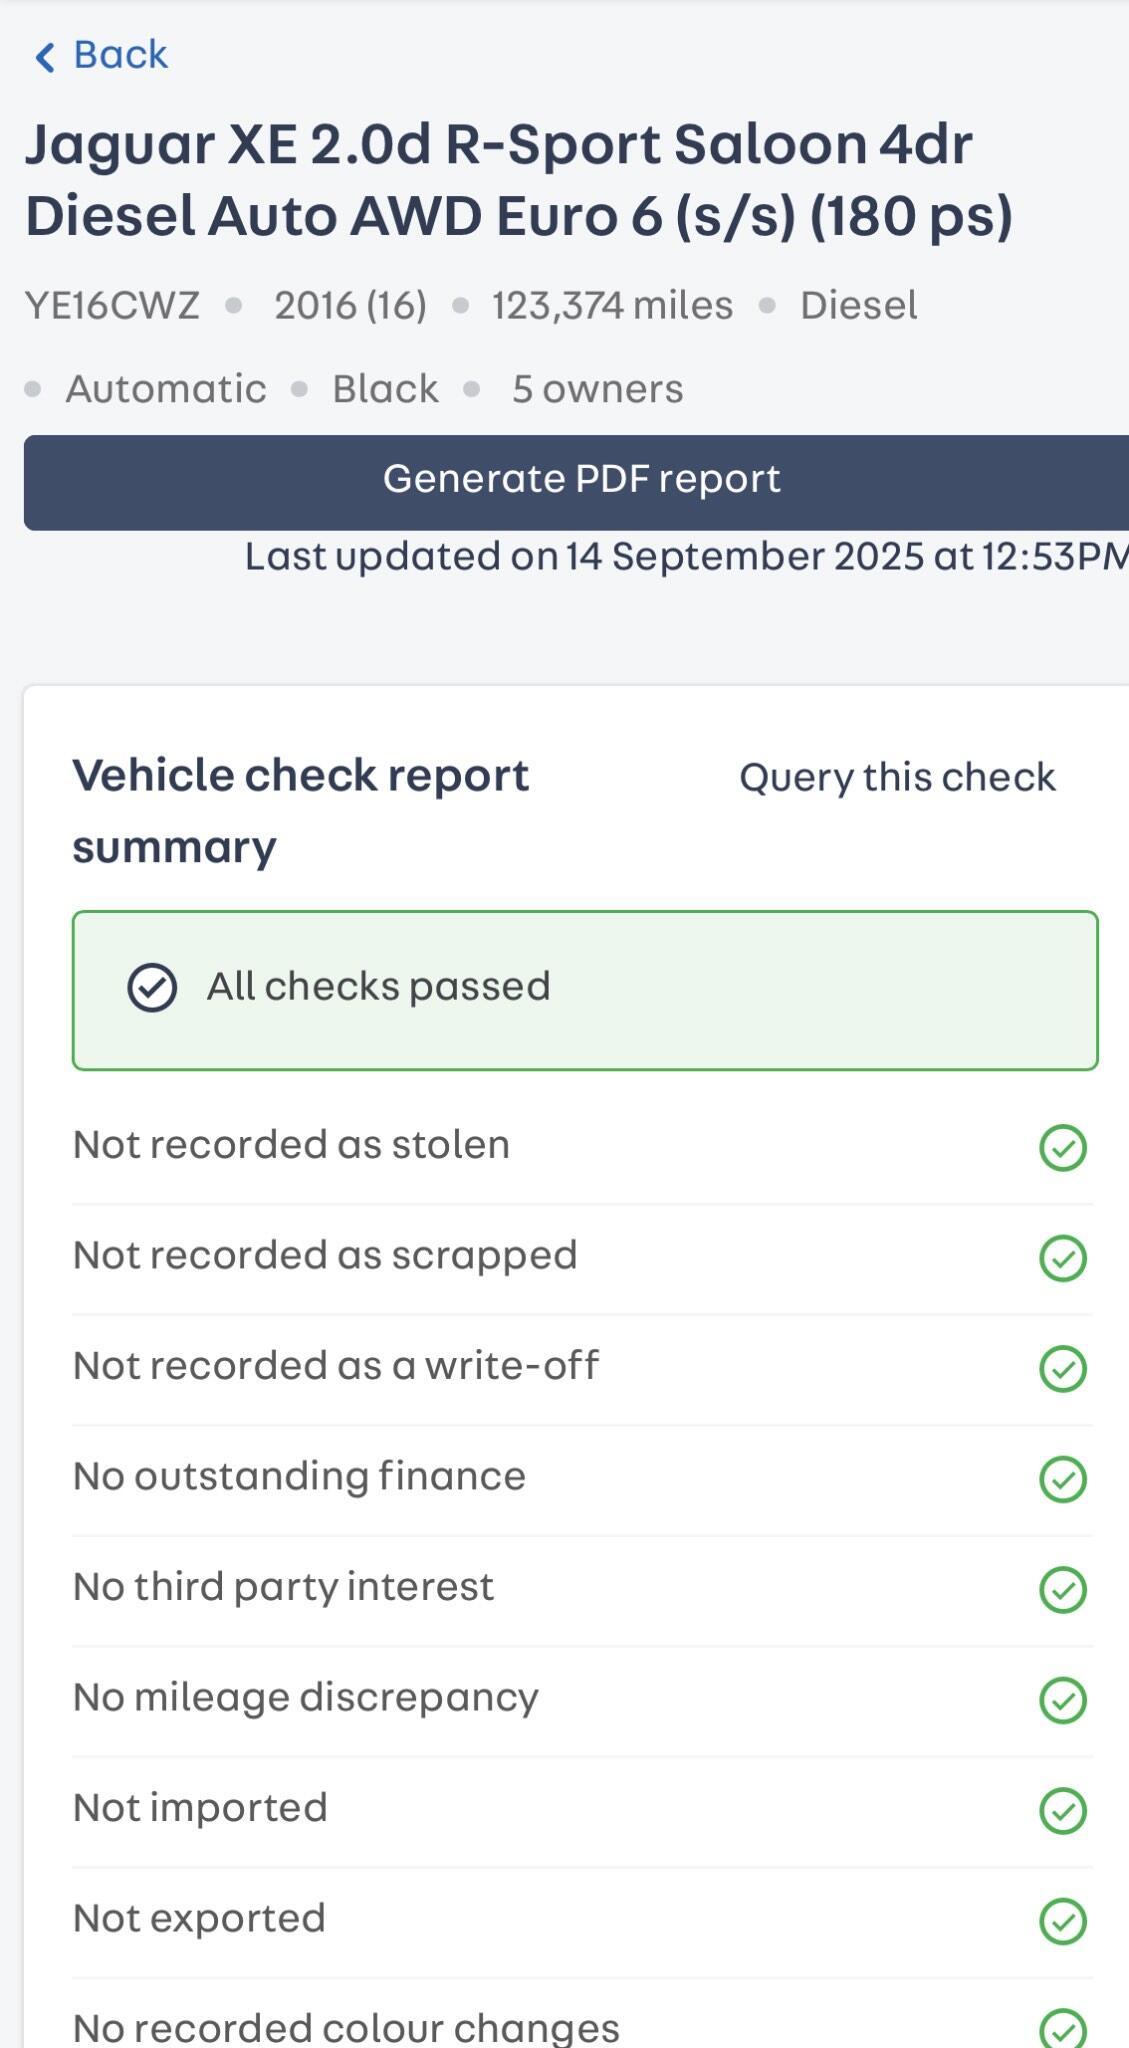Select the No outstanding finance row text

pyautogui.click(x=299, y=1476)
